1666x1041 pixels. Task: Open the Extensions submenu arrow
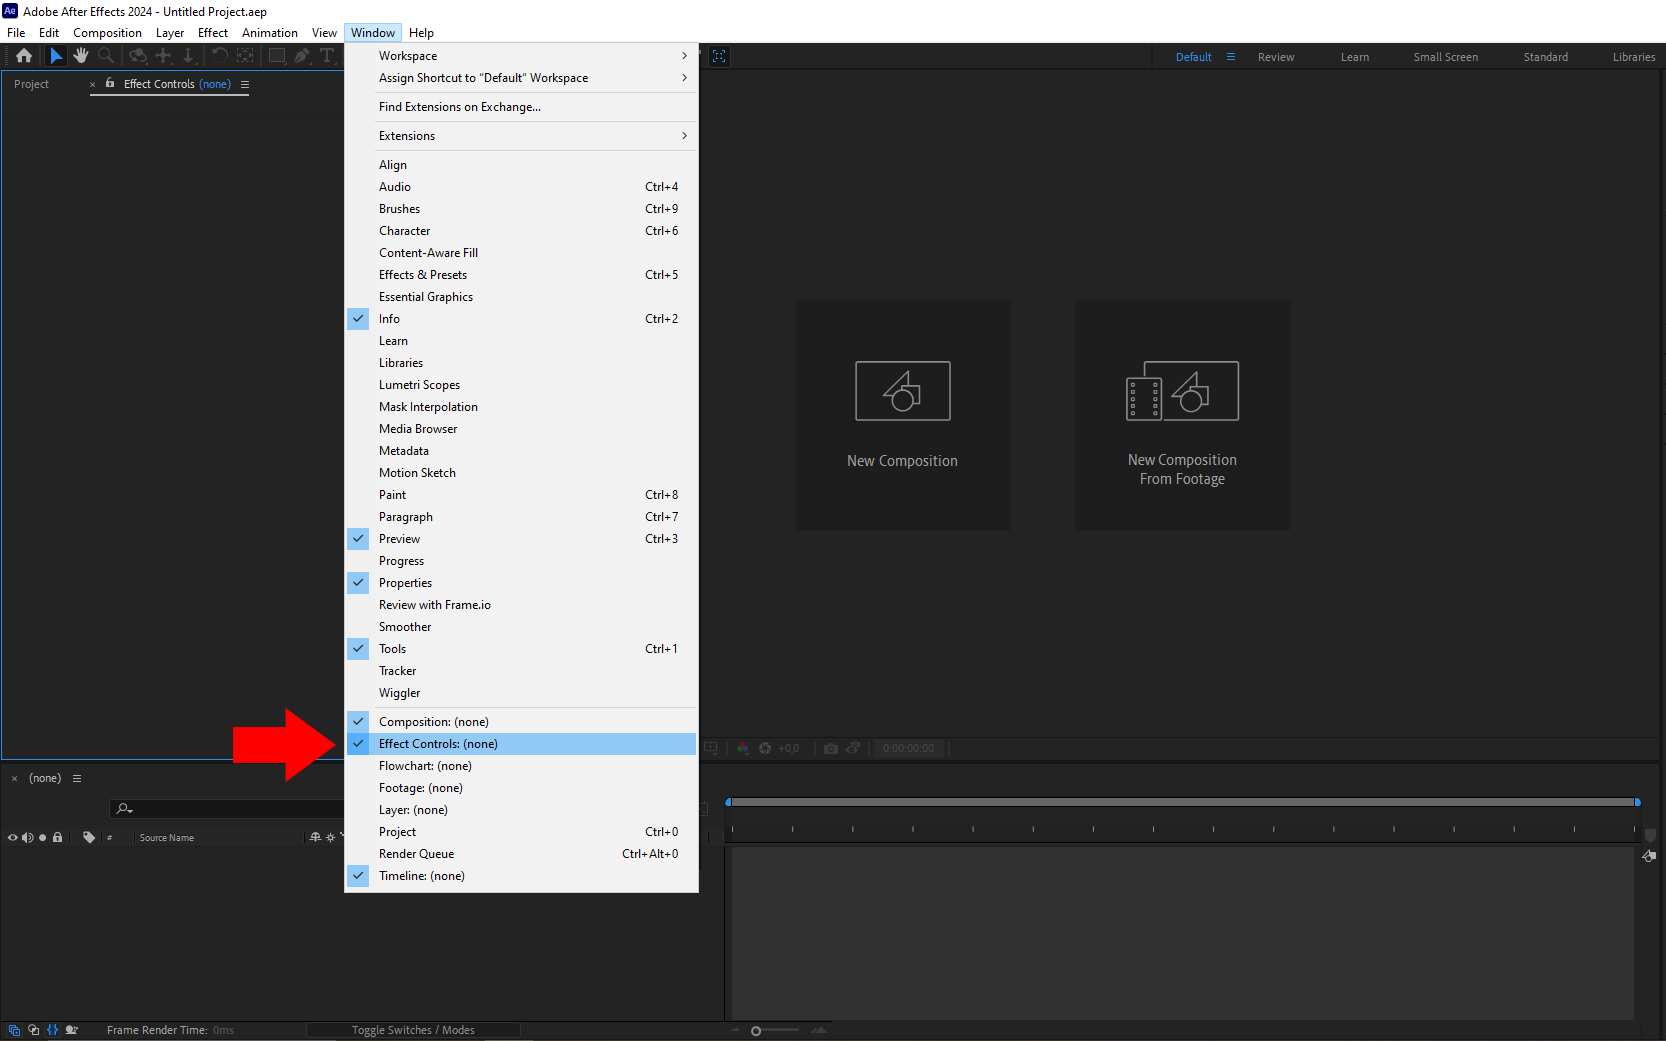[x=684, y=135]
